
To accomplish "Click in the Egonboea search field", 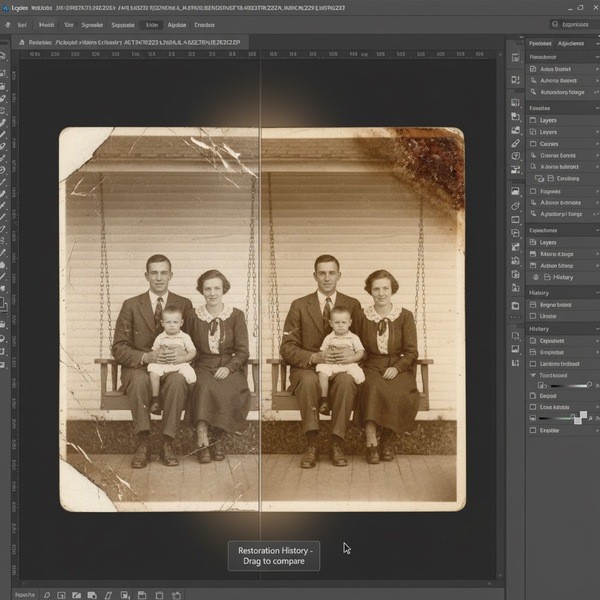I will pos(575,24).
